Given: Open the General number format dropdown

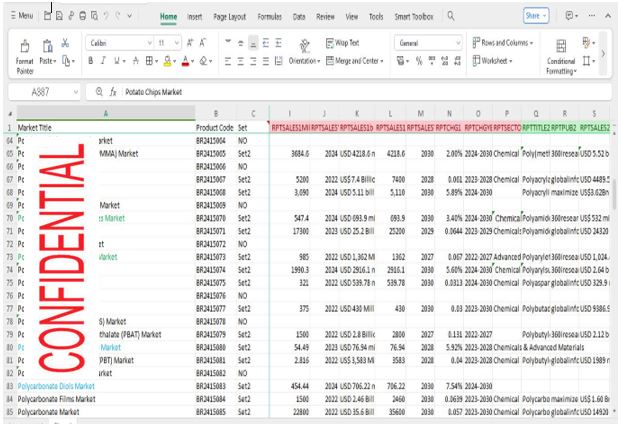Looking at the screenshot, I should coord(428,43).
